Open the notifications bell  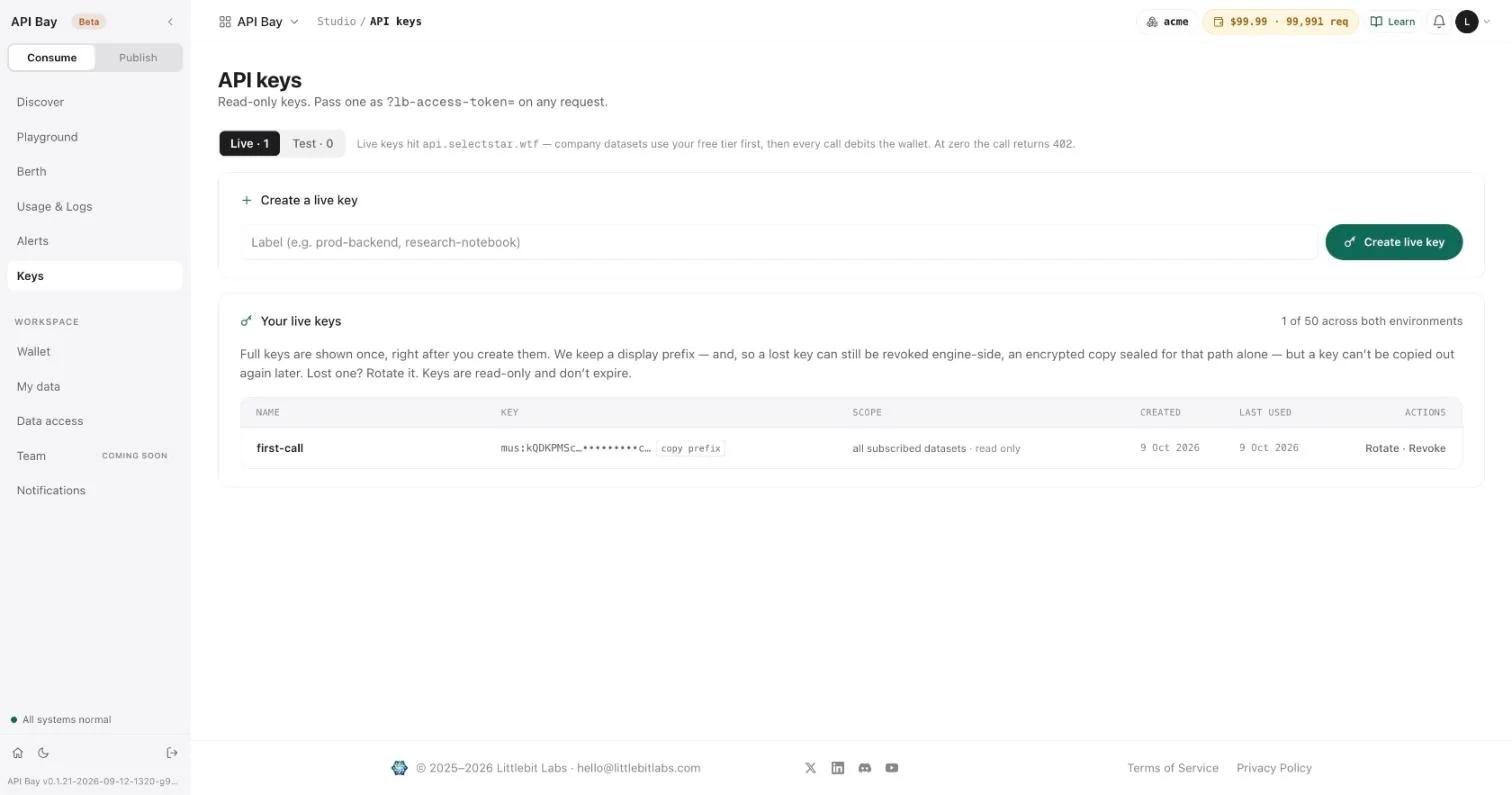click(x=1439, y=22)
